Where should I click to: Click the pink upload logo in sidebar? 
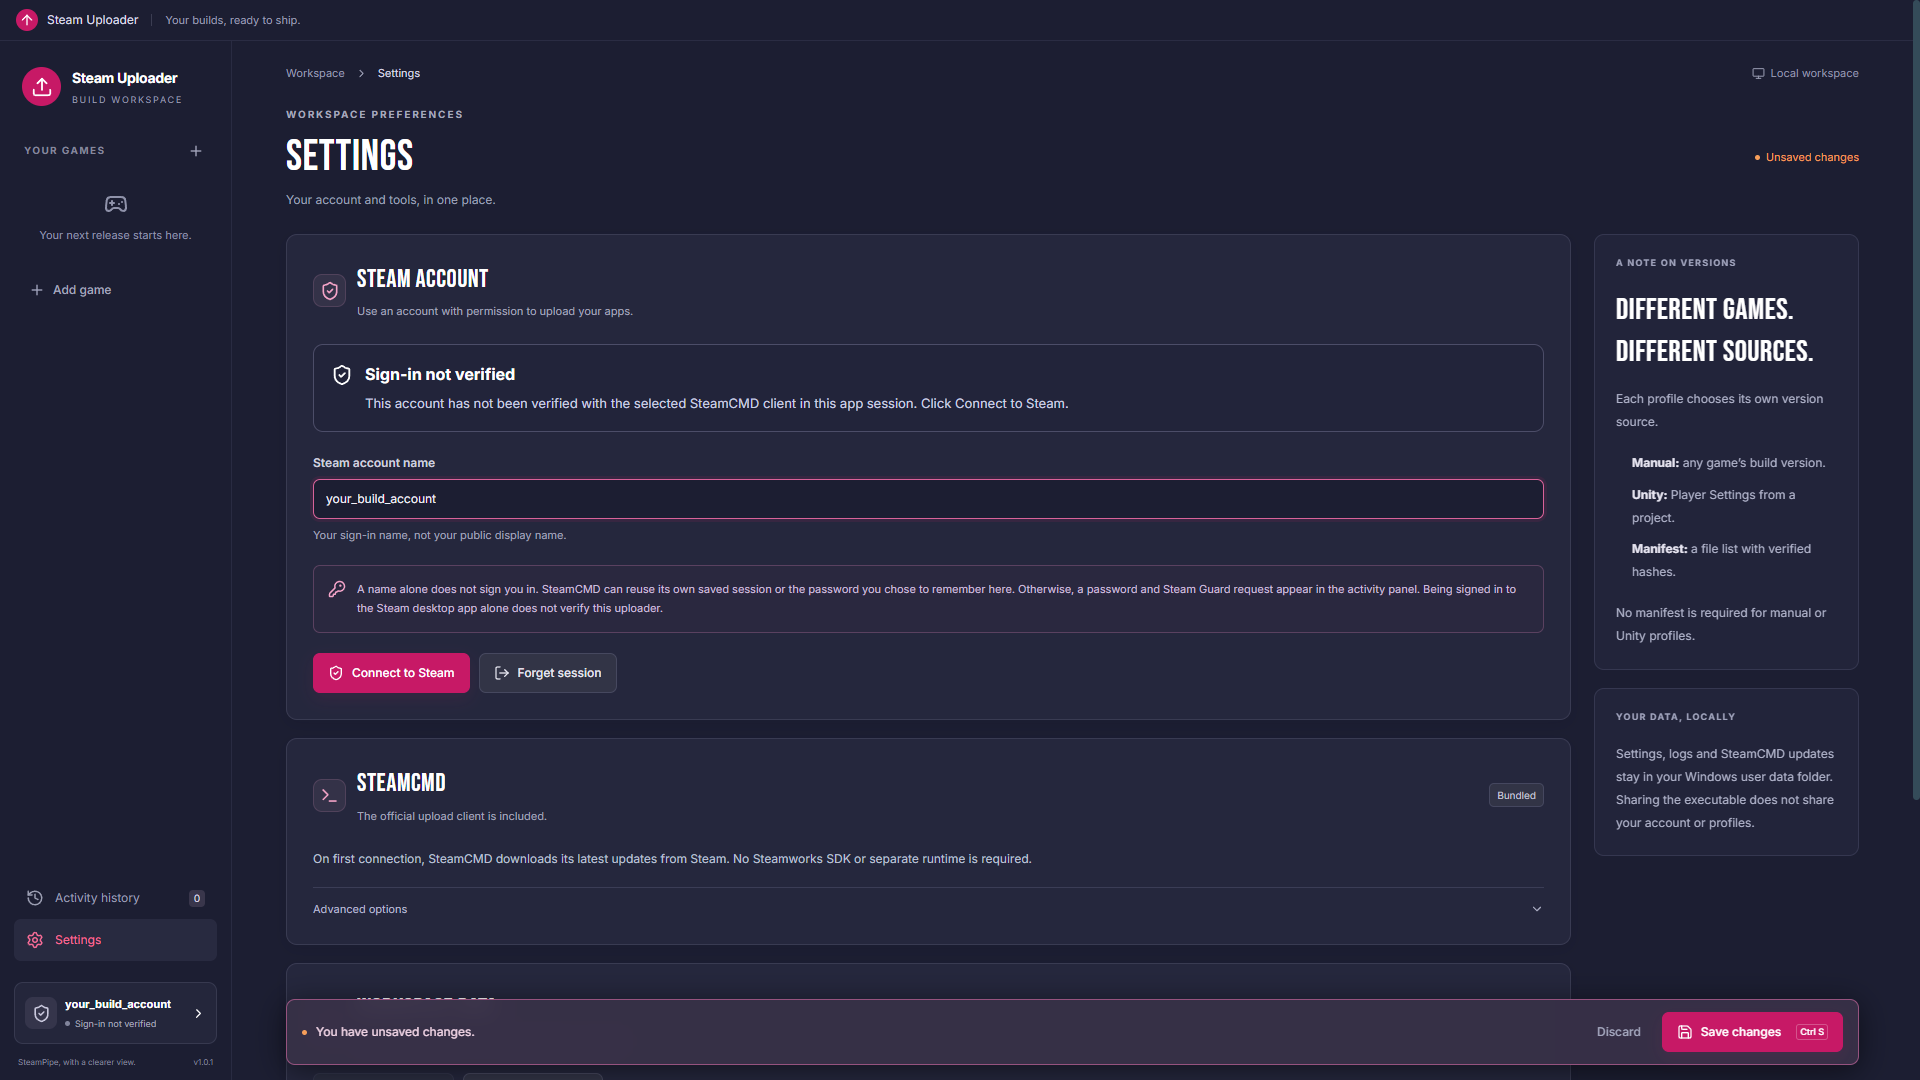[x=41, y=87]
